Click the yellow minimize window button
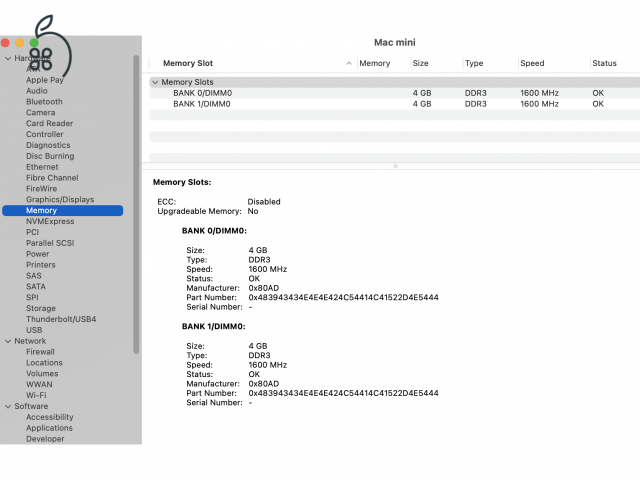Image resolution: width=640 pixels, height=480 pixels. (x=20, y=43)
